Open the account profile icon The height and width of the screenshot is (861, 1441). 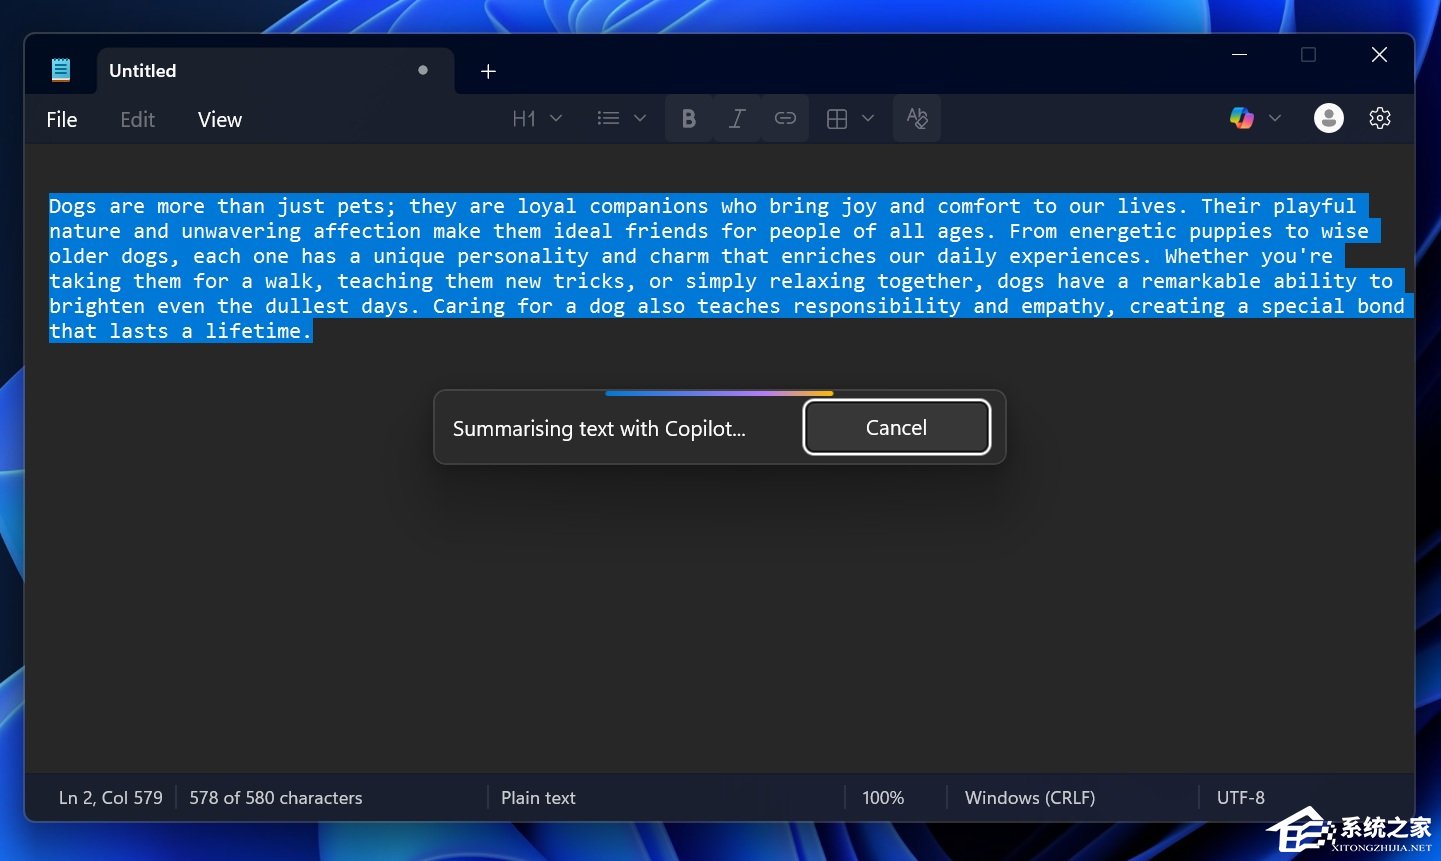point(1328,118)
